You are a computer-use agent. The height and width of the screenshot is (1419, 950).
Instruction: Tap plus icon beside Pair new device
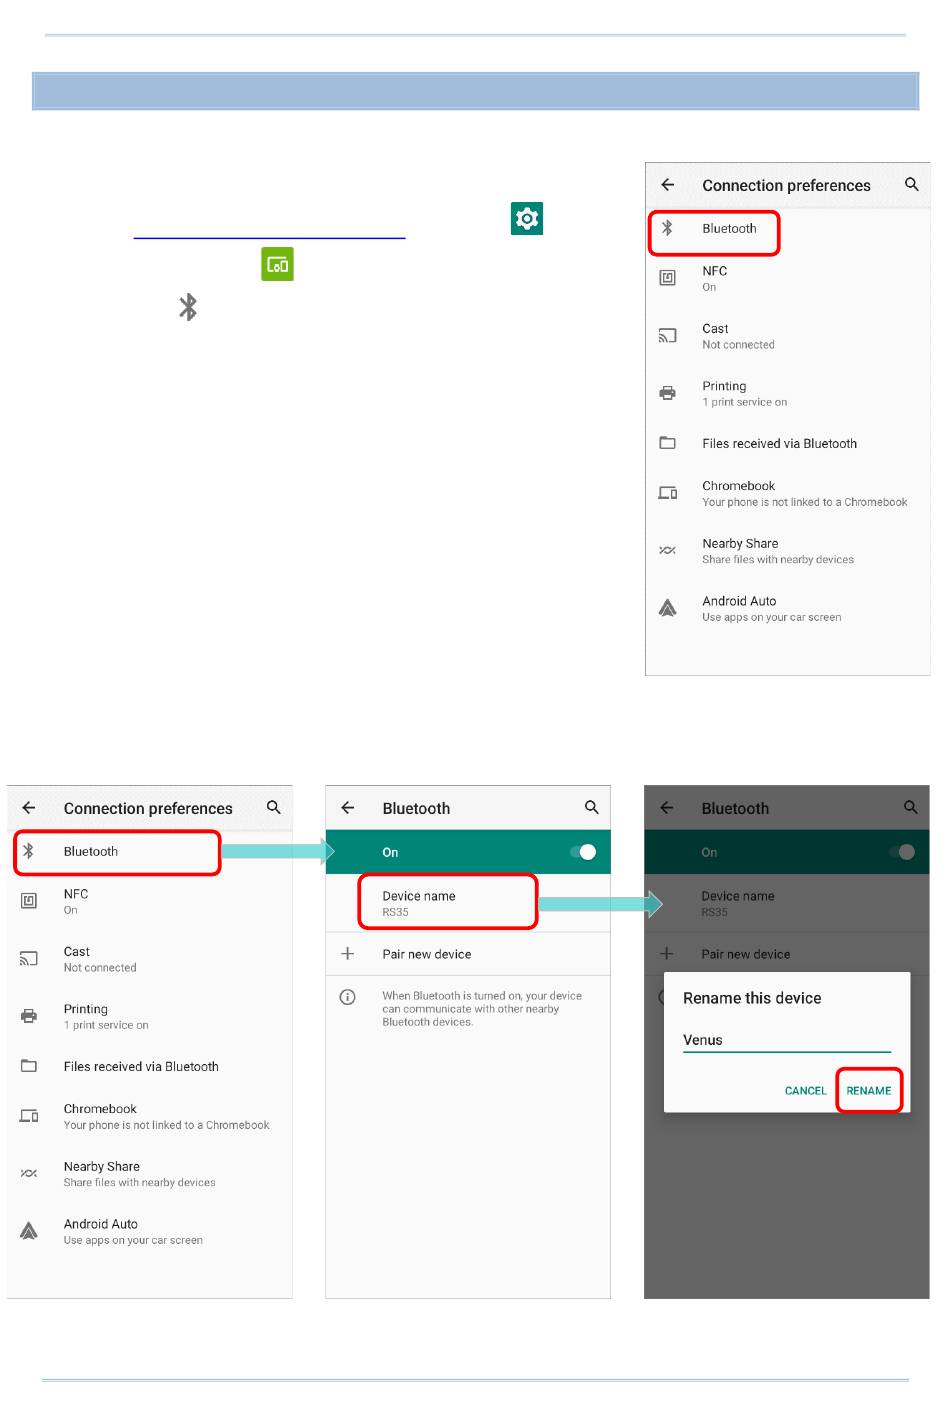tap(348, 954)
